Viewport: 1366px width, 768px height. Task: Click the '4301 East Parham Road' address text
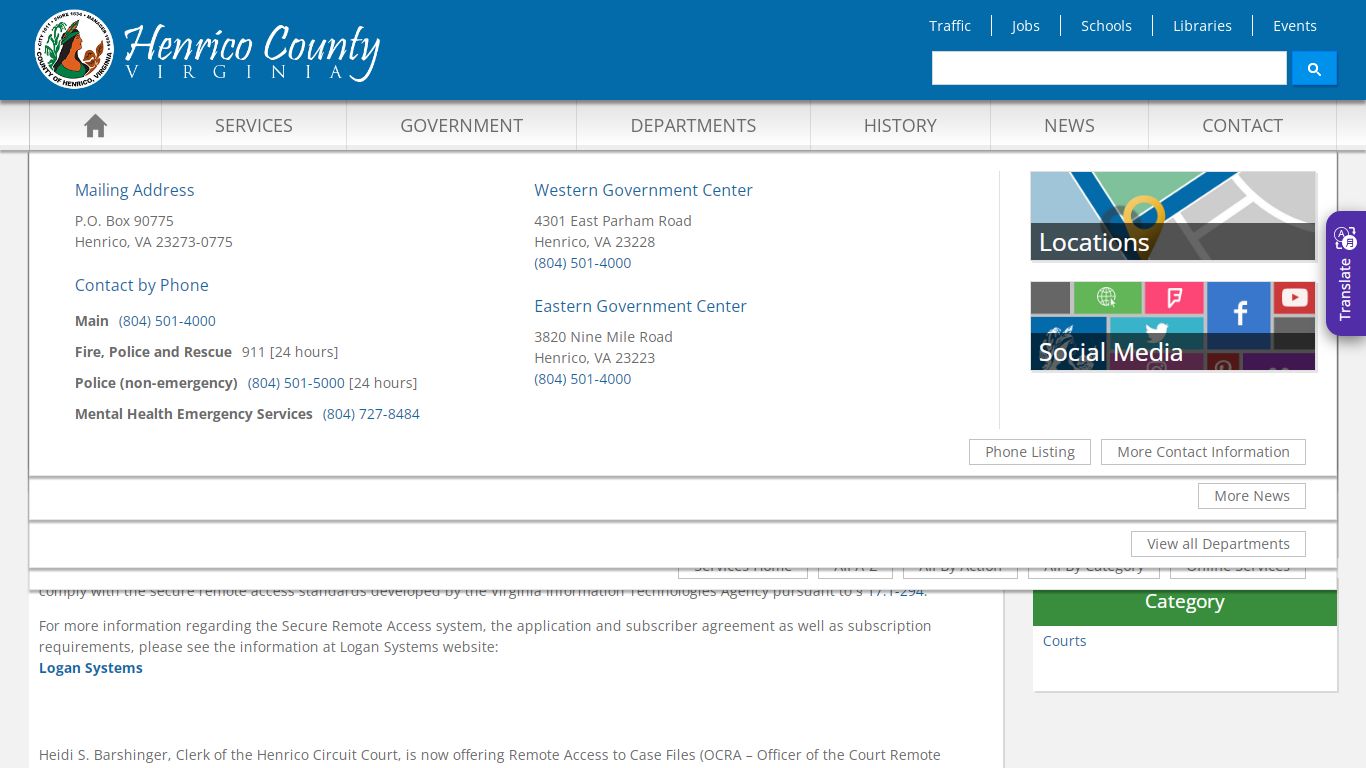pyautogui.click(x=613, y=221)
